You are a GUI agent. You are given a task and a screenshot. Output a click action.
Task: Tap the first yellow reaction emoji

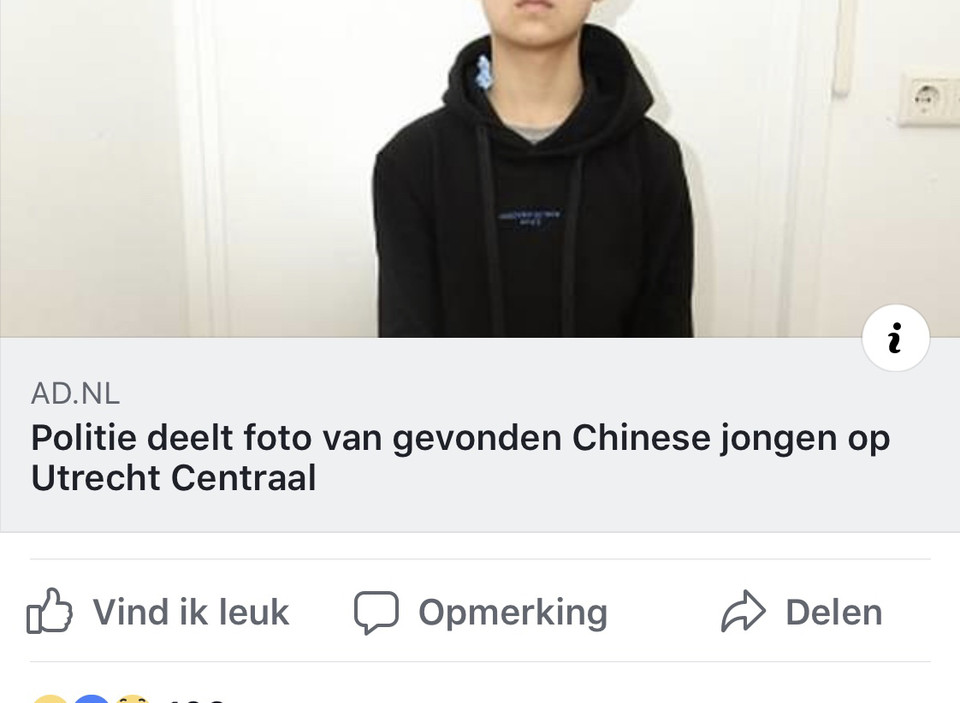click(x=50, y=699)
